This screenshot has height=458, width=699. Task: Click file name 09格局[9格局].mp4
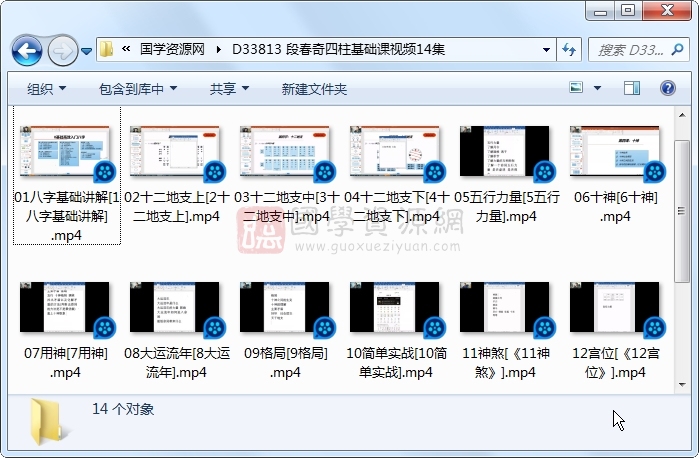coord(285,363)
